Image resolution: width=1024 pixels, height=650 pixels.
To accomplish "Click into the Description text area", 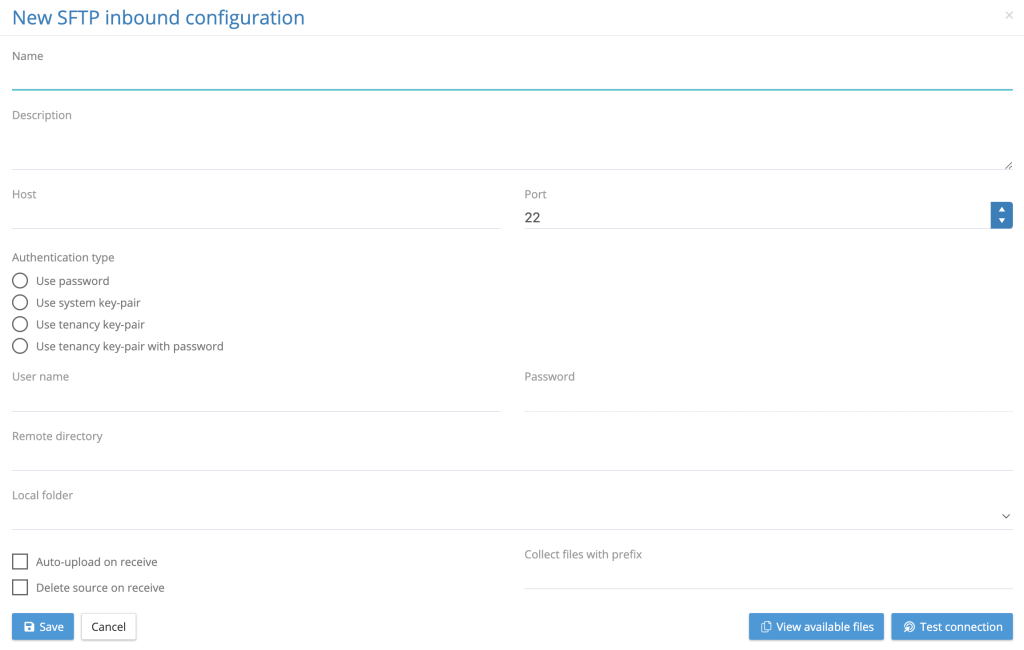I will (512, 149).
